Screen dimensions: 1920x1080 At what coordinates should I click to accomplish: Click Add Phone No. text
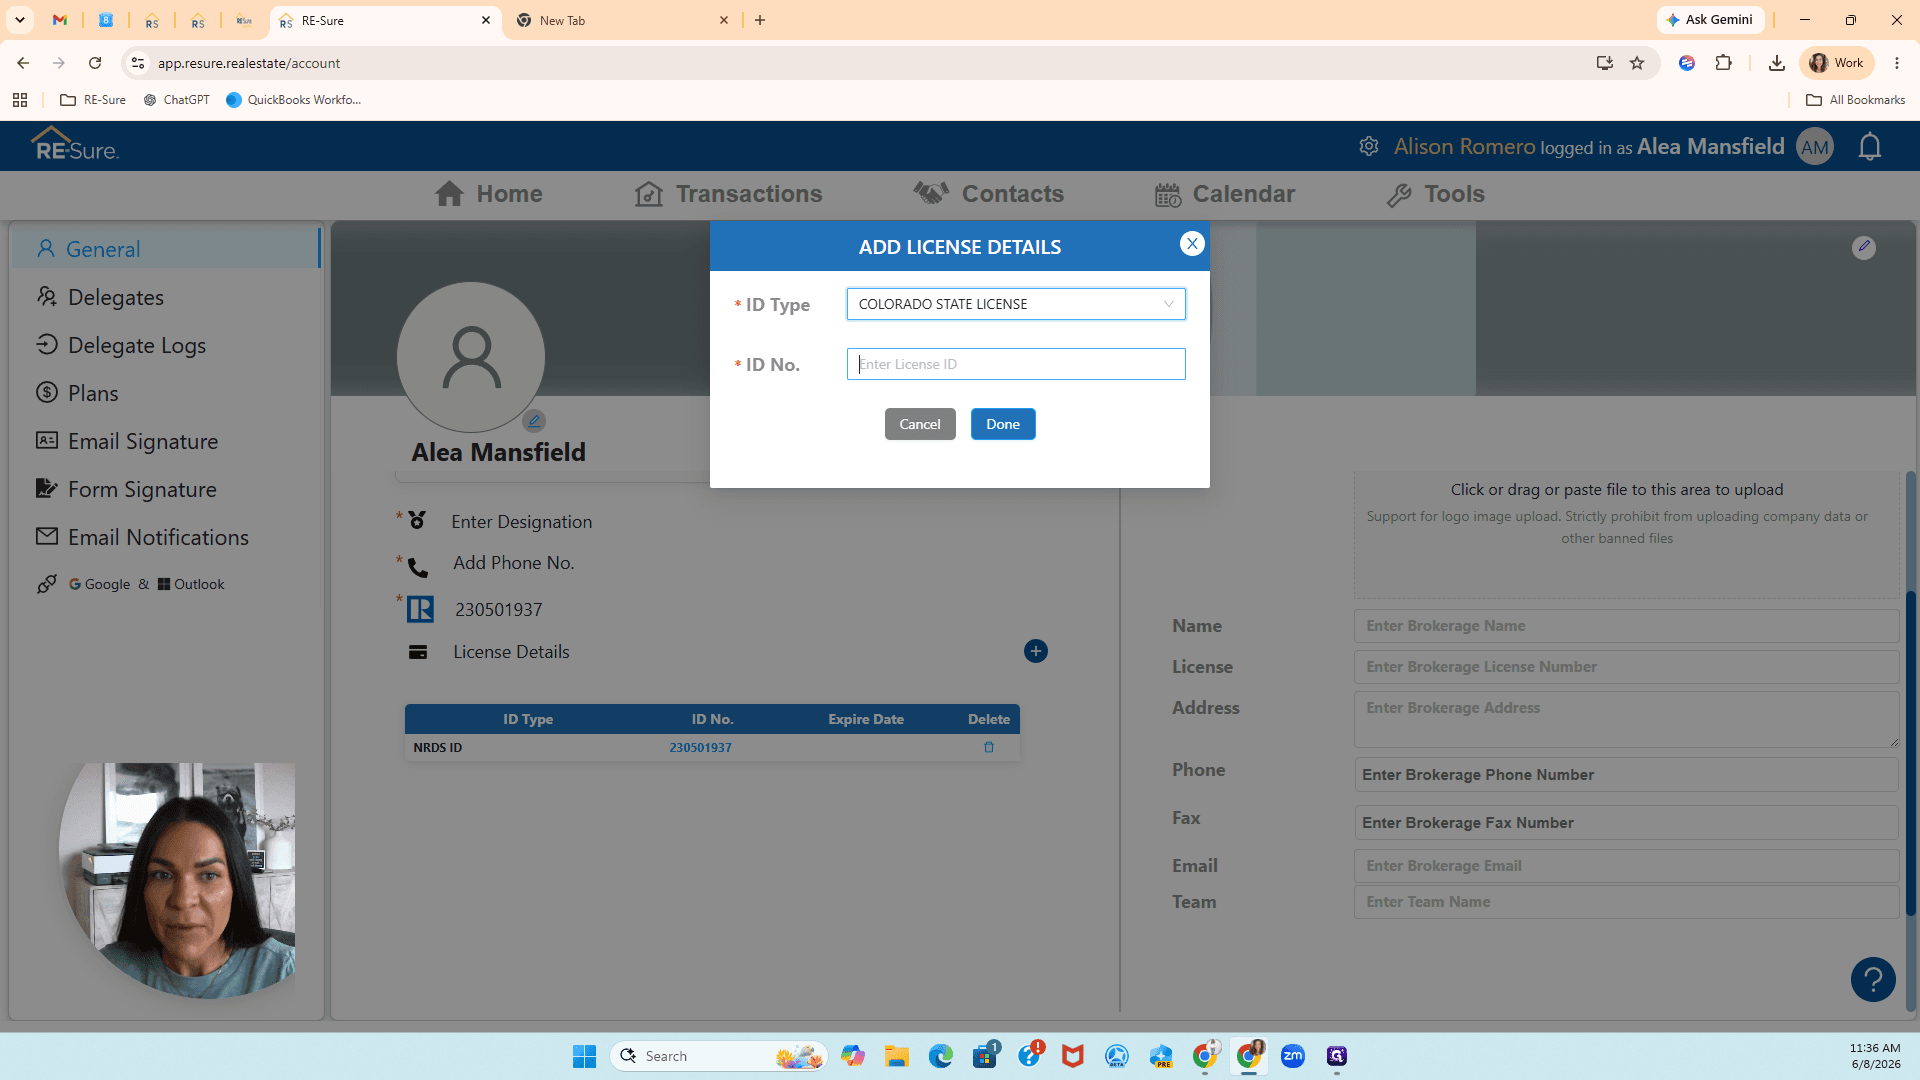click(x=513, y=563)
